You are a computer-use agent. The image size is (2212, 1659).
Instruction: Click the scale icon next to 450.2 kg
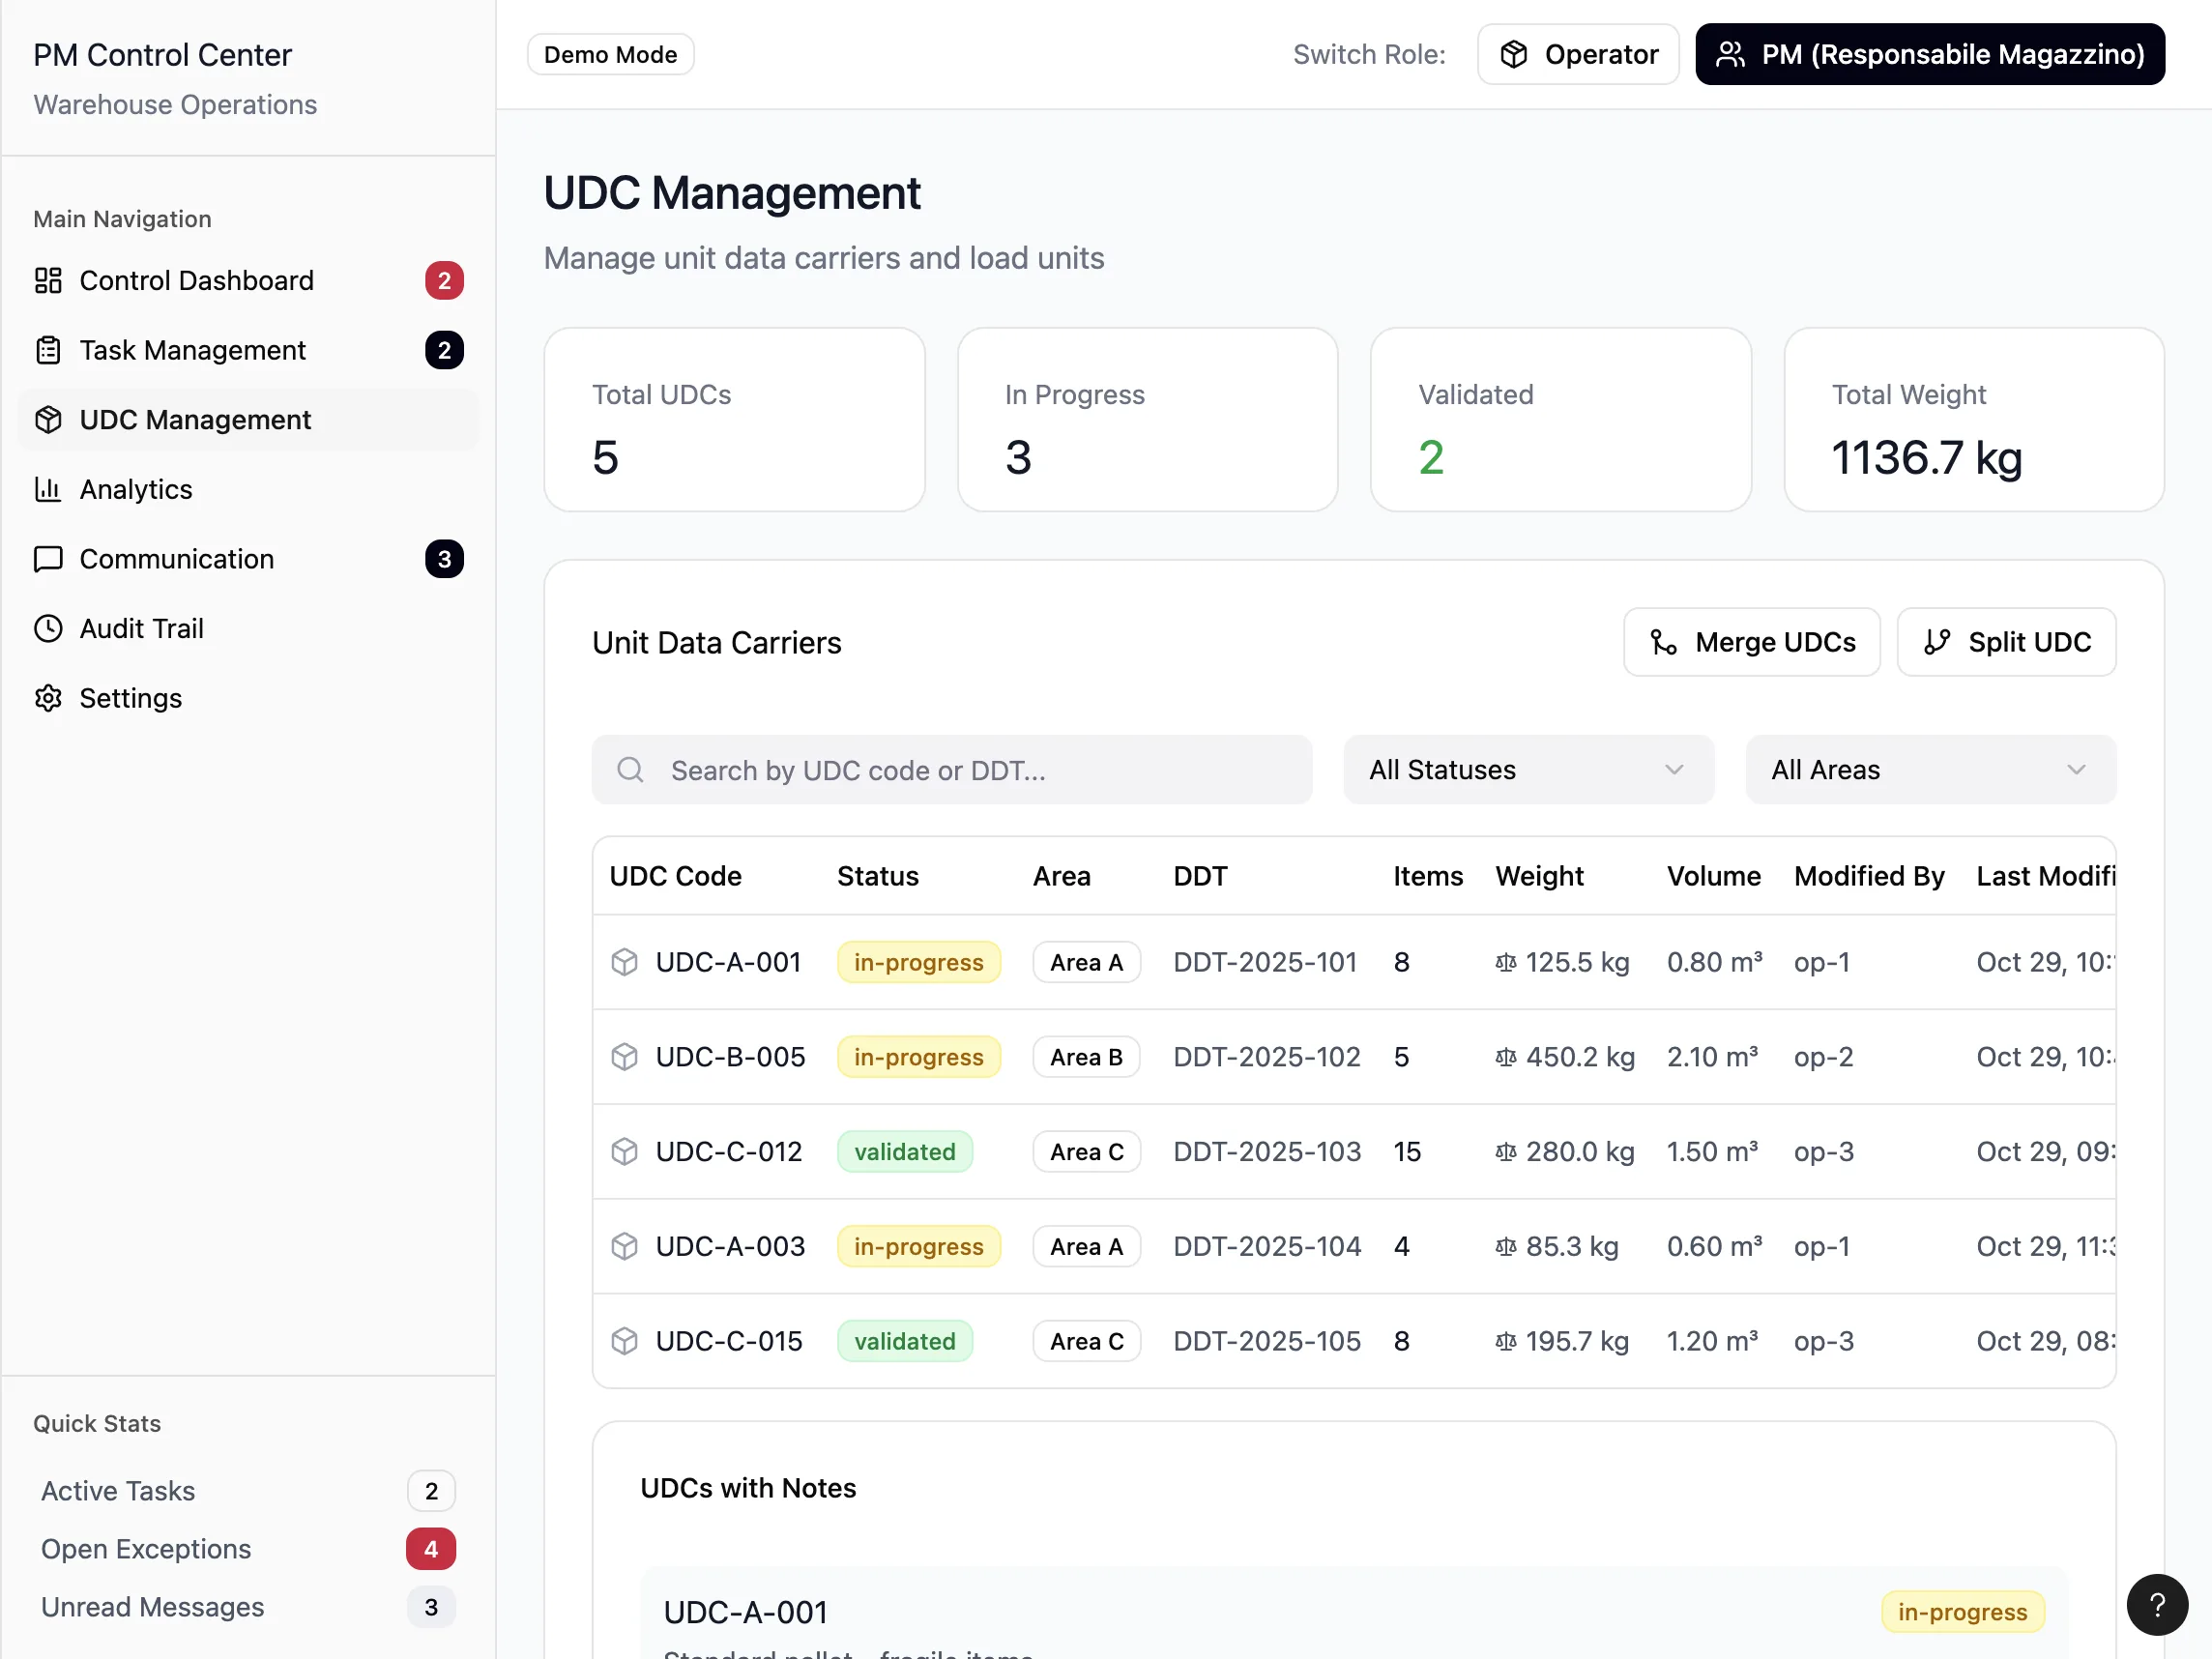click(1506, 1057)
